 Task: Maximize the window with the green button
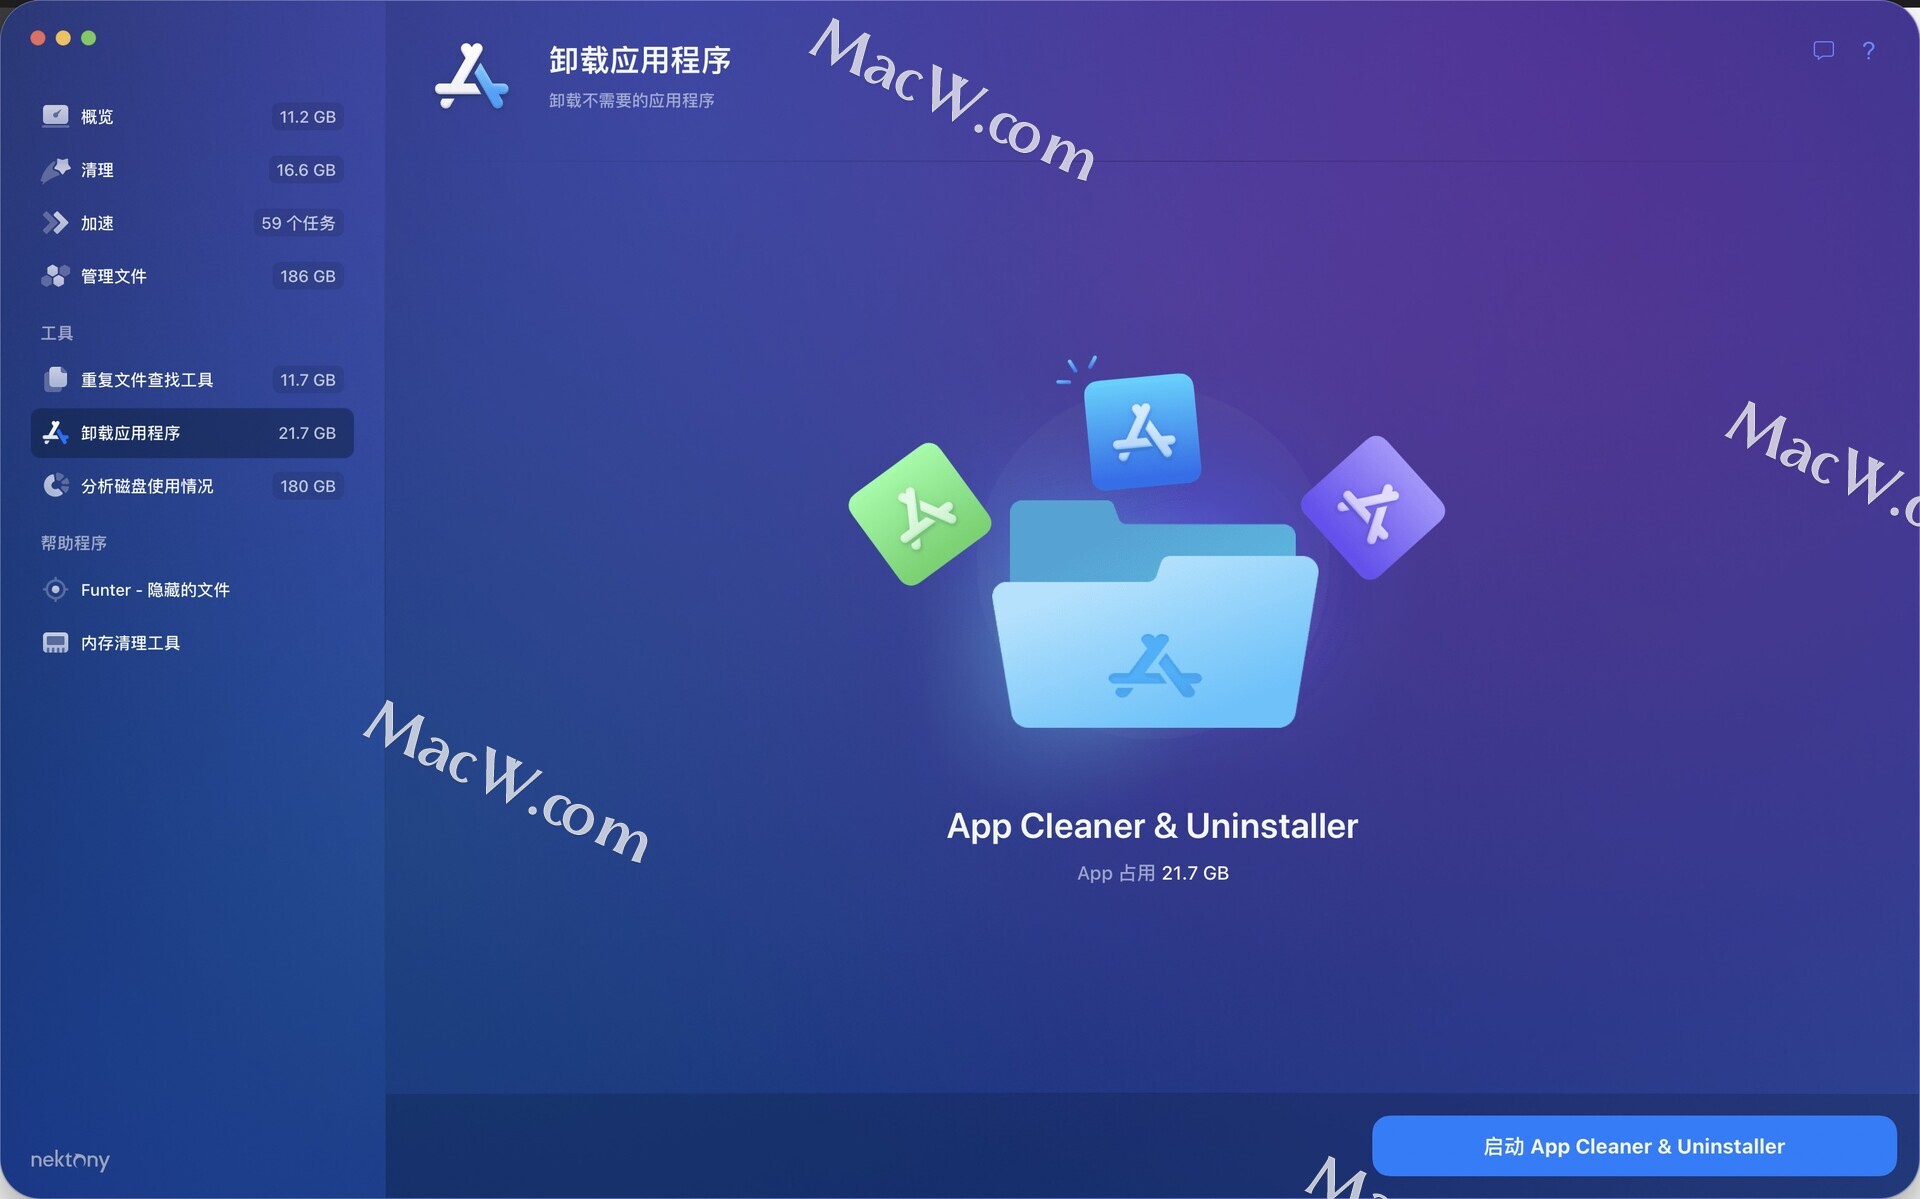pos(88,38)
